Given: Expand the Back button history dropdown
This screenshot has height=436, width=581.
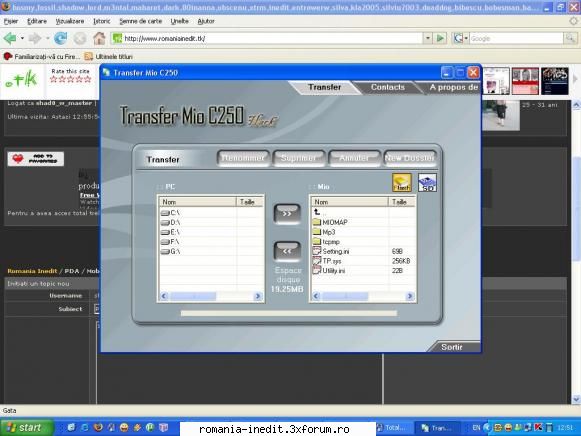Looking at the screenshot, I should click(x=22, y=38).
